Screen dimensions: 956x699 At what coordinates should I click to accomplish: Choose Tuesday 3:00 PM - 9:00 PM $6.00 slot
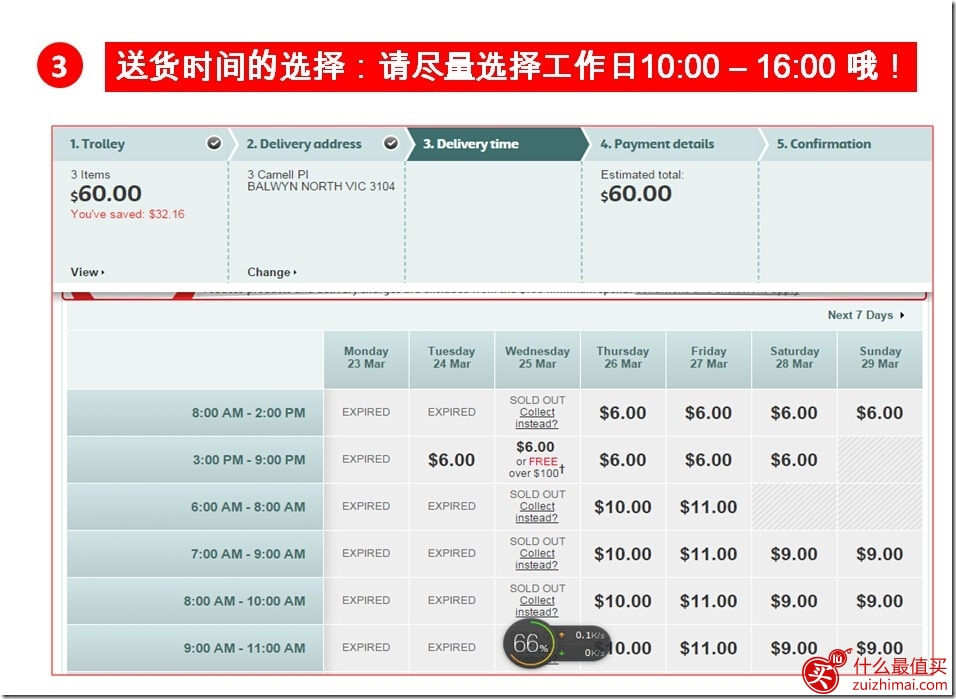(451, 460)
